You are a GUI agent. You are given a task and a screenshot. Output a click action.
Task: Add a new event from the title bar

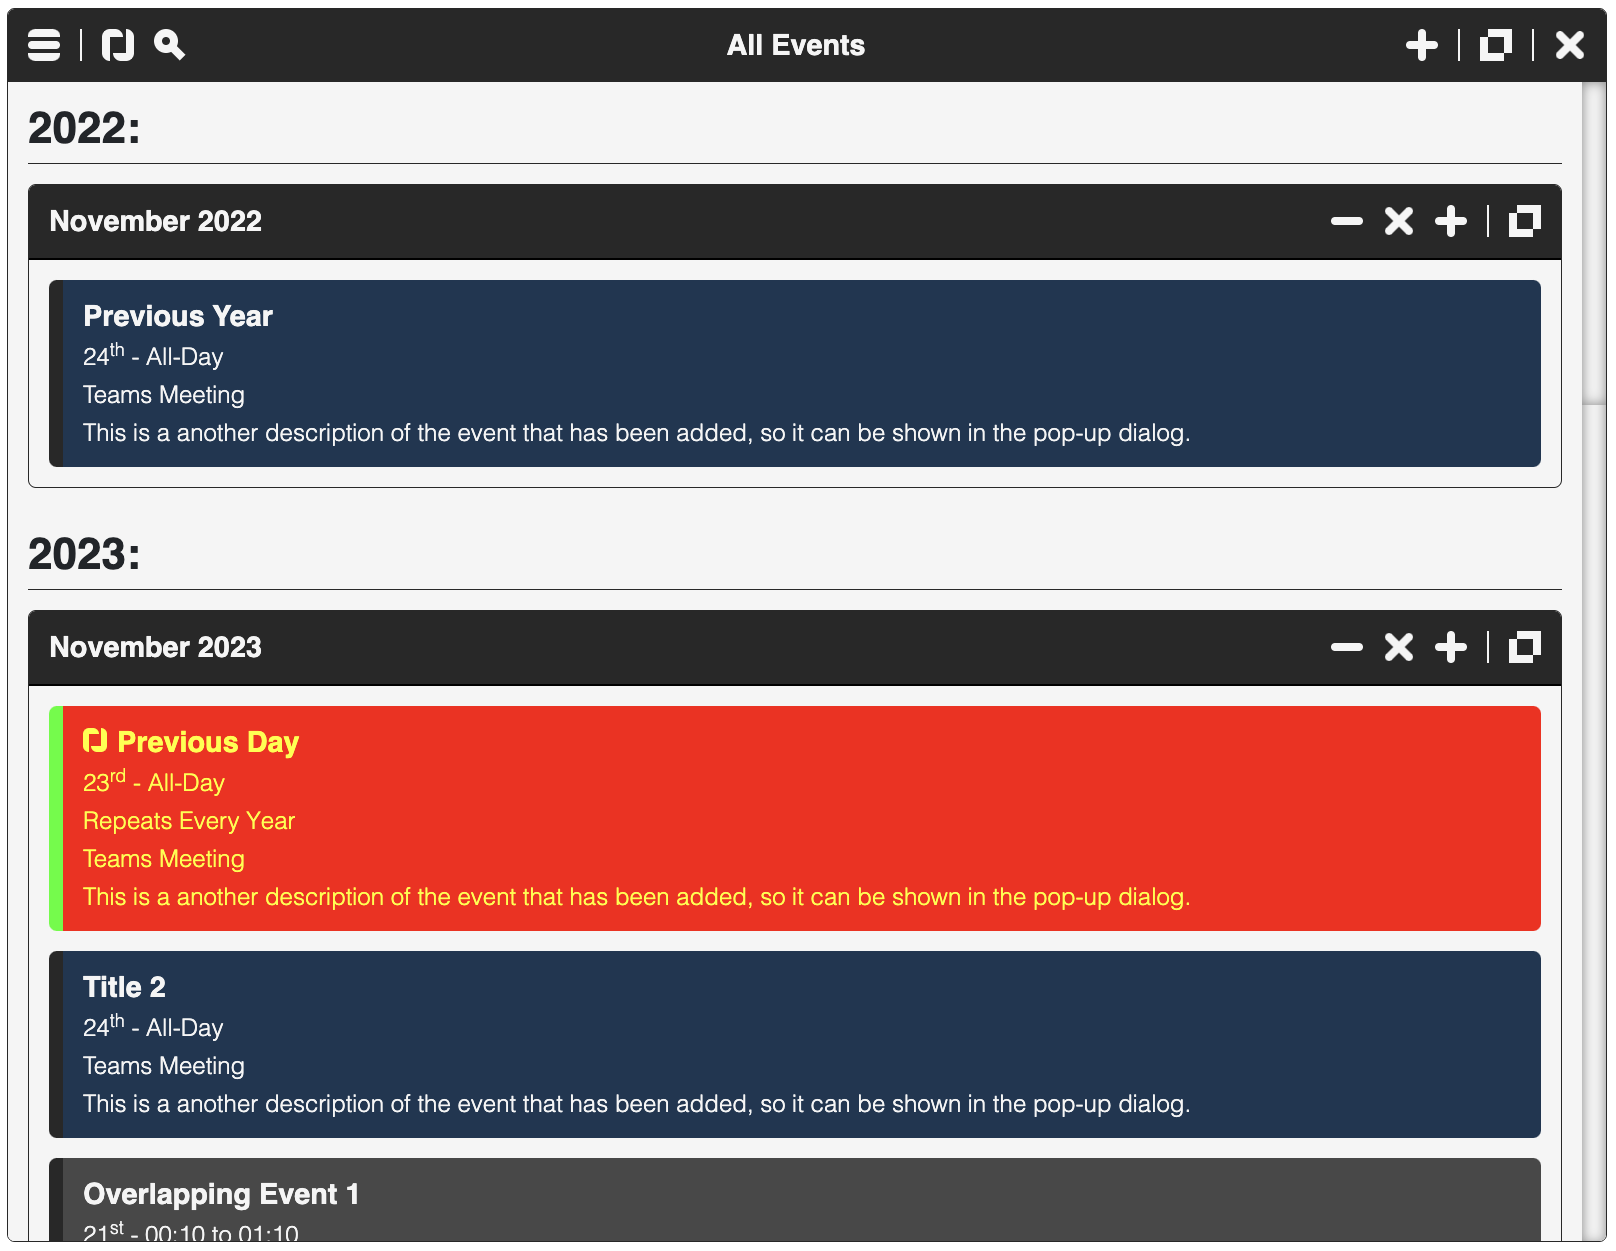click(1421, 44)
